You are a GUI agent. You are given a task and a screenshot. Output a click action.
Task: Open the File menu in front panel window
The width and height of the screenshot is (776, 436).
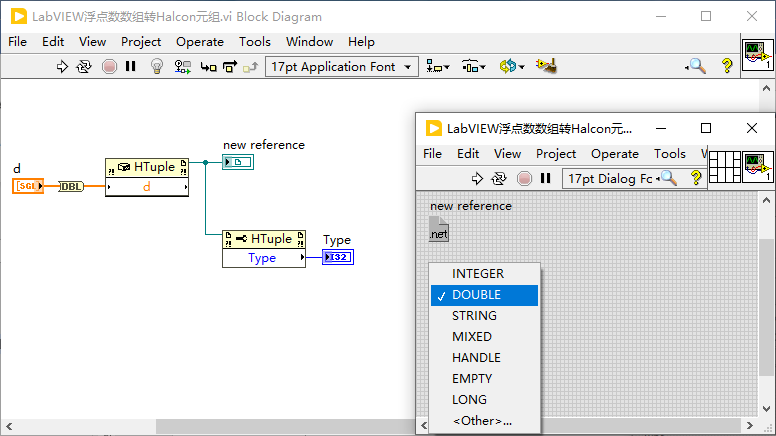point(433,154)
